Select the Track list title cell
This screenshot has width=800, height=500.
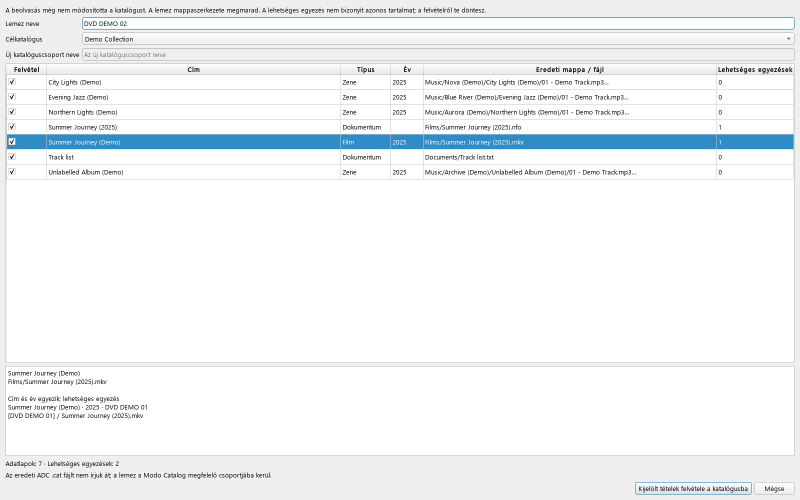click(193, 157)
